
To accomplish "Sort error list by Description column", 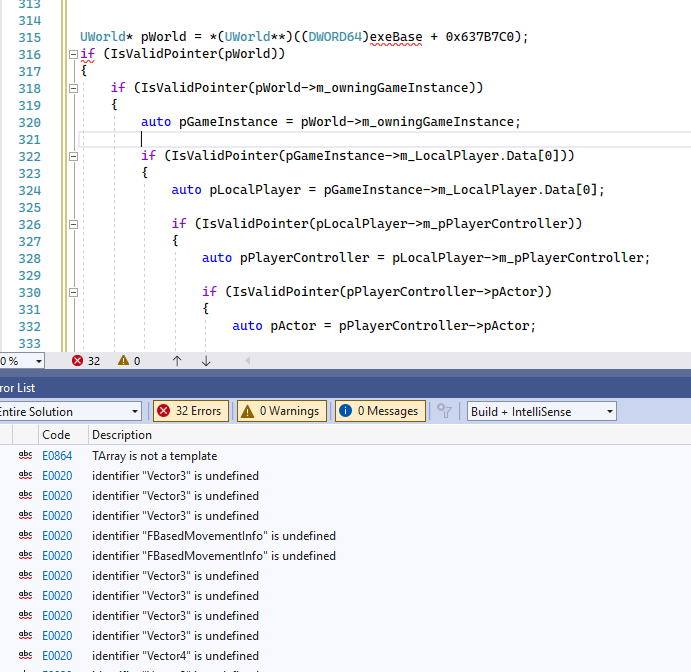I will pyautogui.click(x=122, y=435).
